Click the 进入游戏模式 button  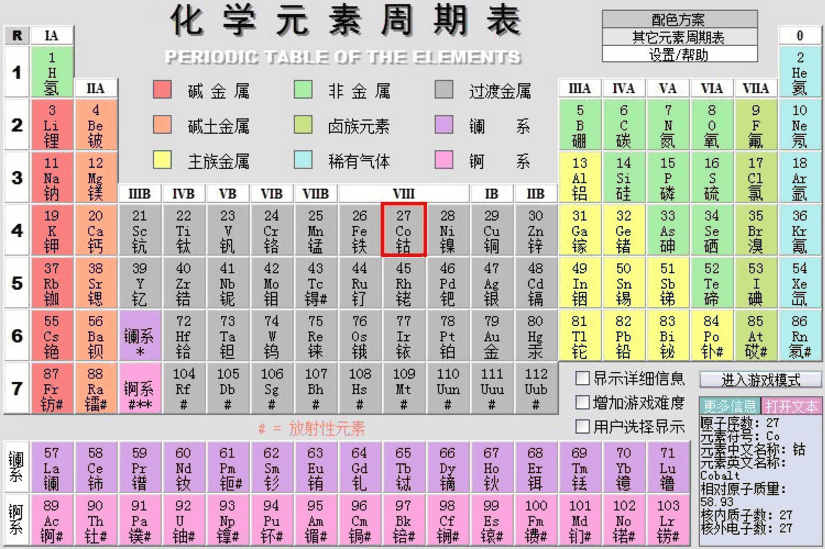[x=760, y=380]
